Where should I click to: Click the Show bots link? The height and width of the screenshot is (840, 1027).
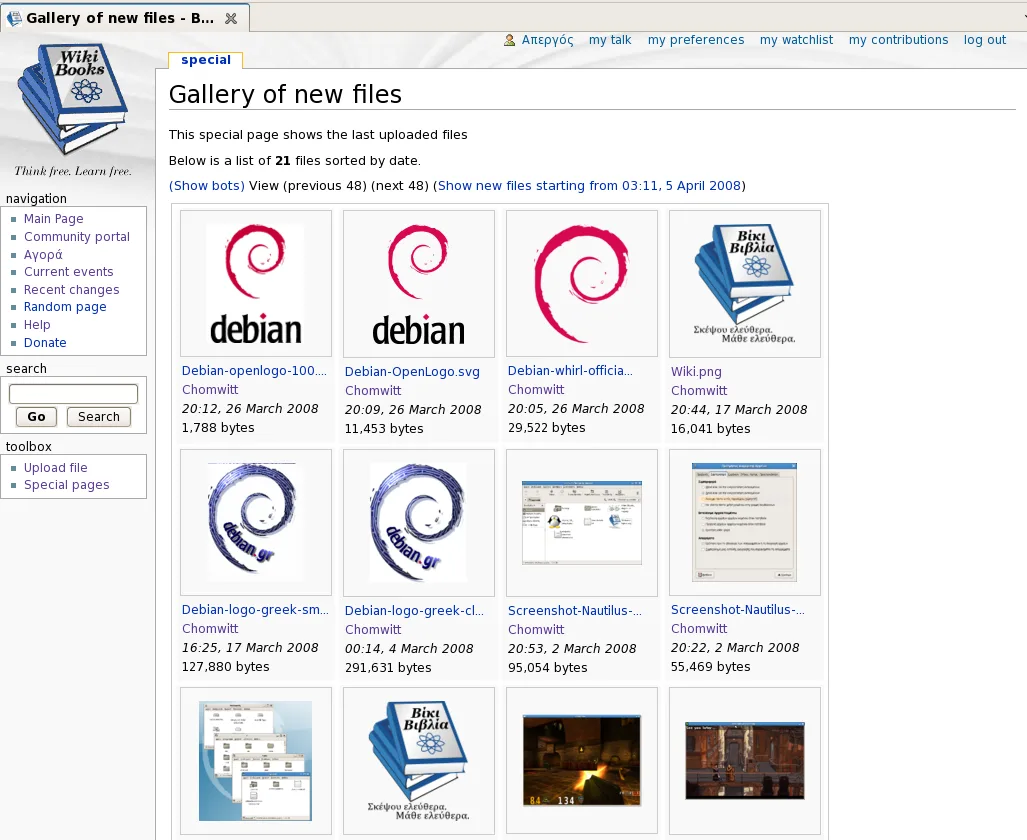(x=207, y=185)
